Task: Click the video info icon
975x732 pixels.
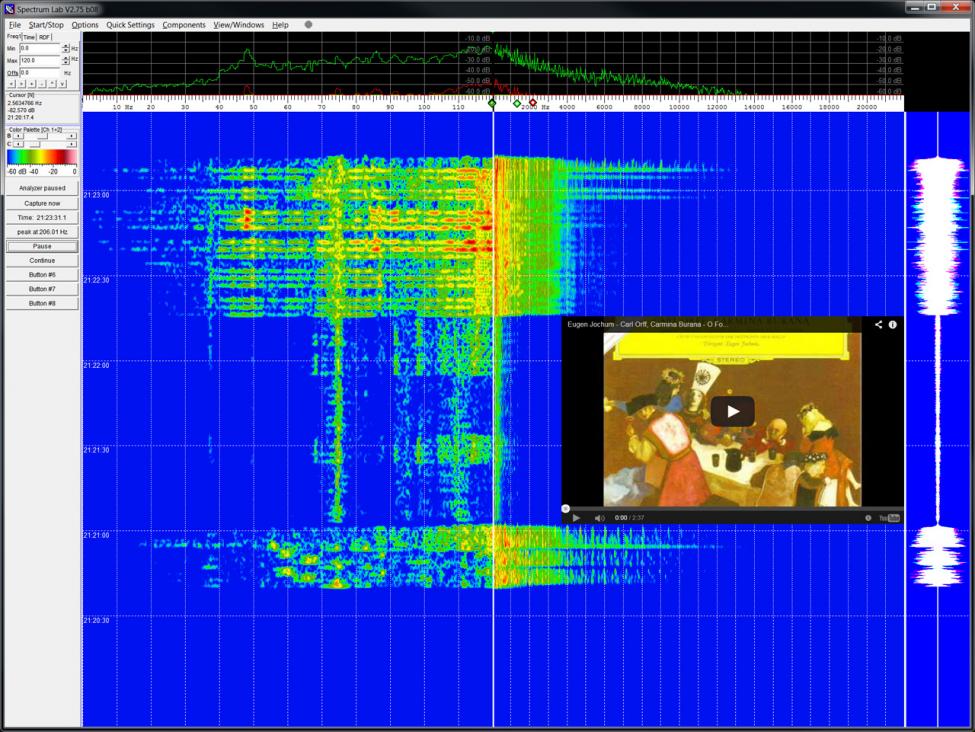Action: coord(893,324)
